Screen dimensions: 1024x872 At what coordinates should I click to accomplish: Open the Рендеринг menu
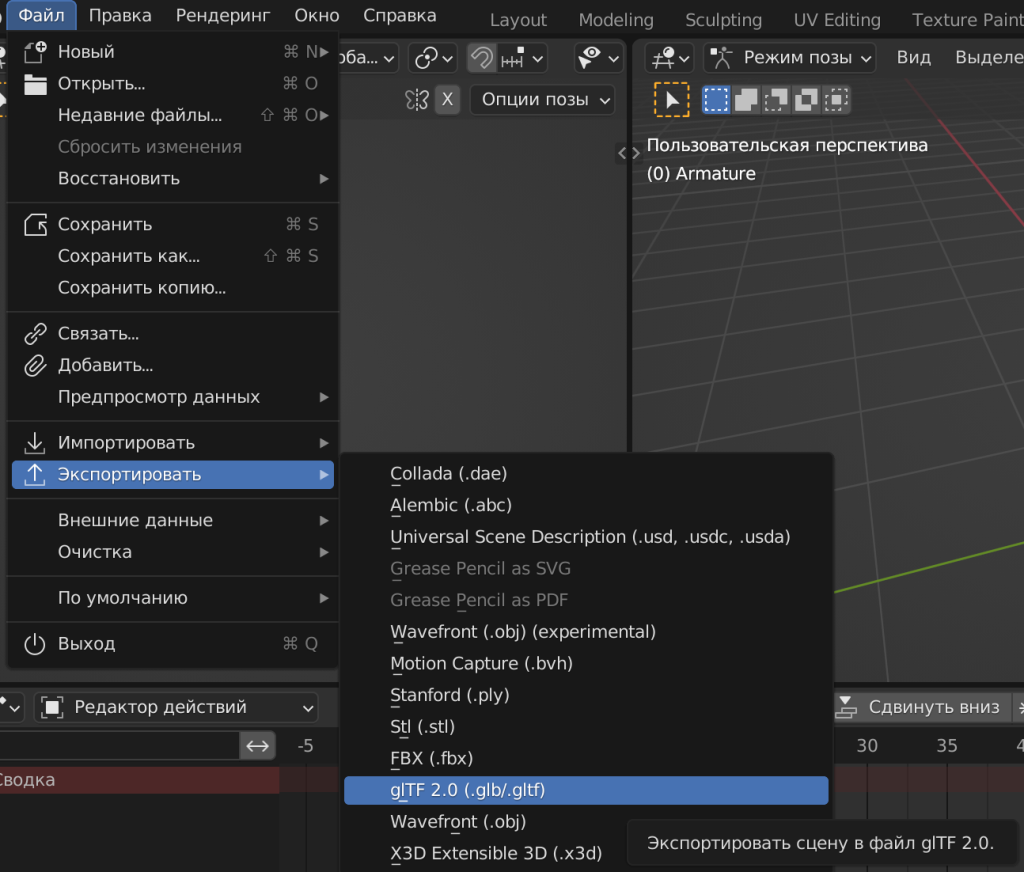pos(223,15)
